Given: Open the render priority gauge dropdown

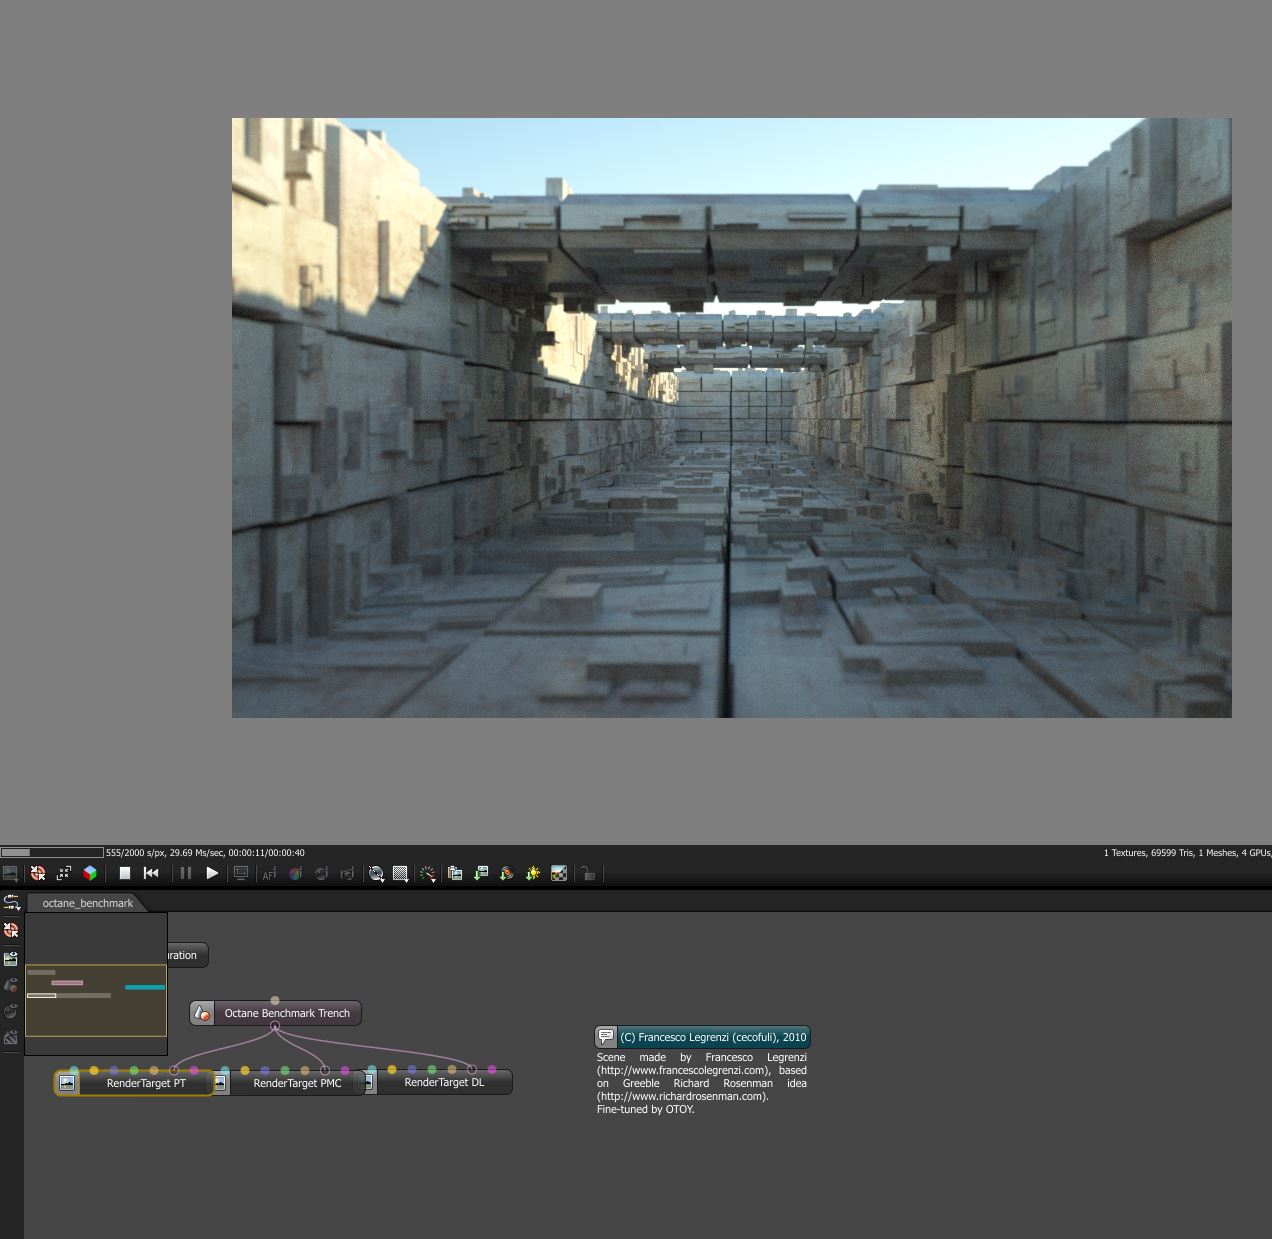Looking at the screenshot, I should 428,873.
